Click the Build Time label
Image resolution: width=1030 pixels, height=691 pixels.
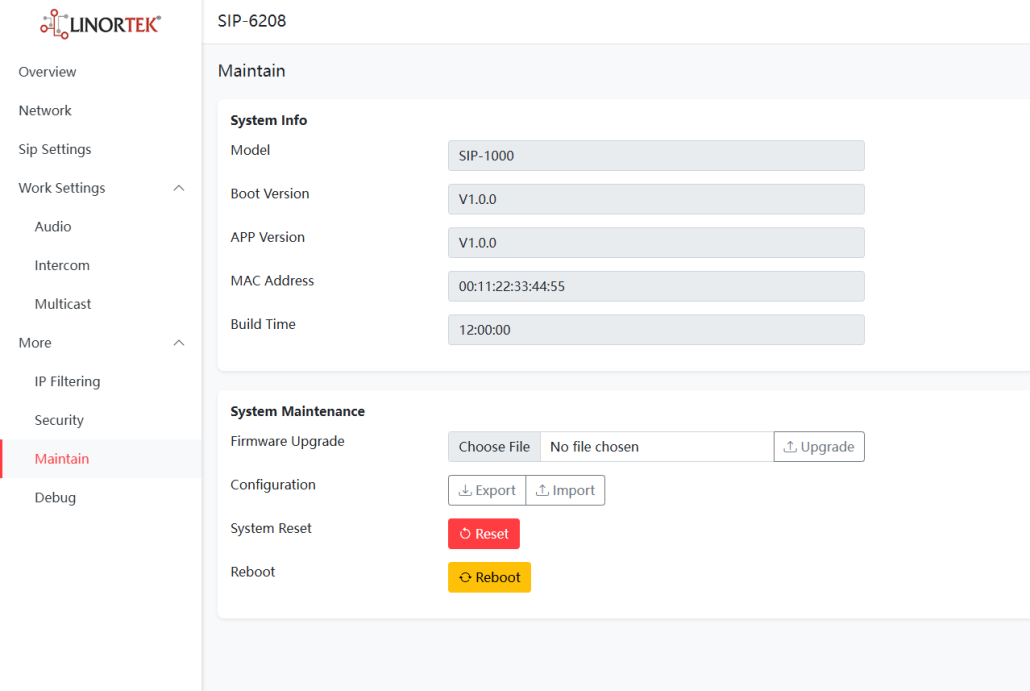point(263,324)
